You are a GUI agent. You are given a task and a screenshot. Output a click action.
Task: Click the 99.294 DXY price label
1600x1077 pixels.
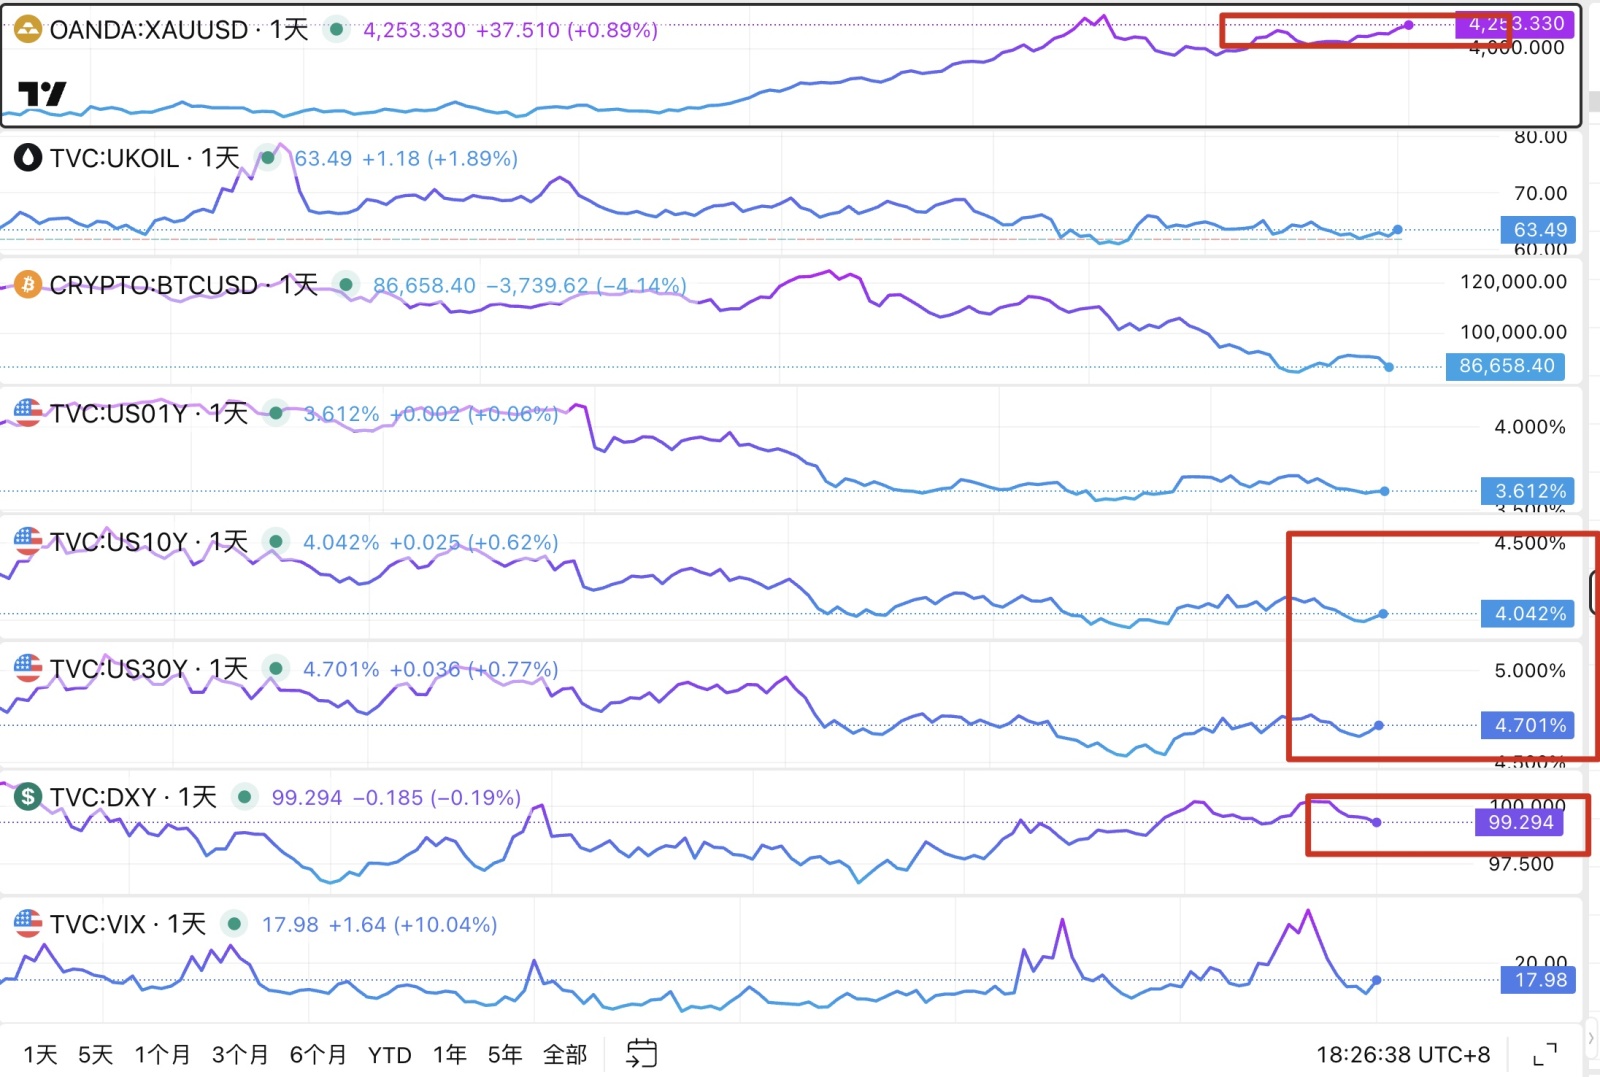(1520, 822)
